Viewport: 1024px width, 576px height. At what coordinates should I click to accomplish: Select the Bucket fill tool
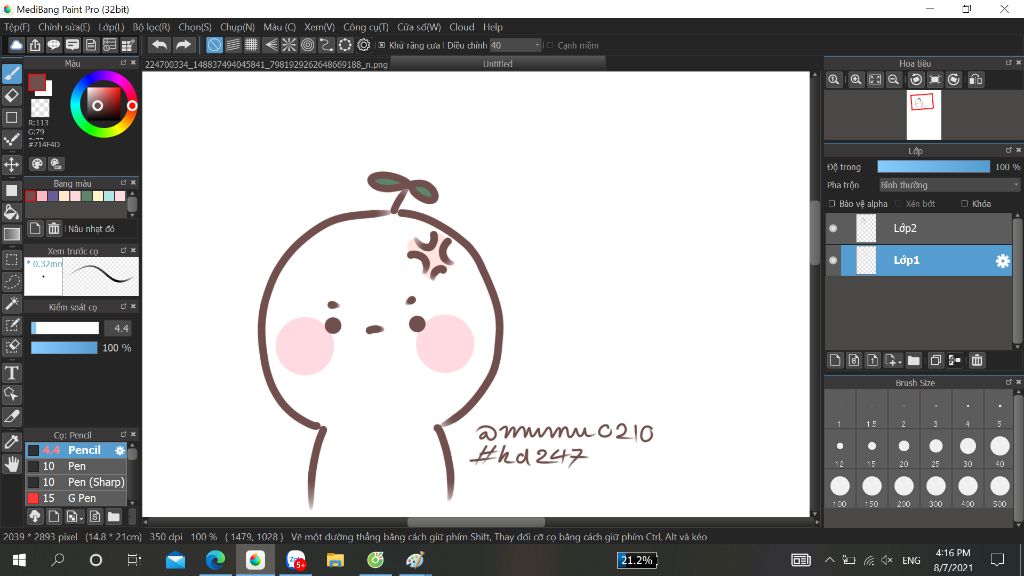(12, 212)
